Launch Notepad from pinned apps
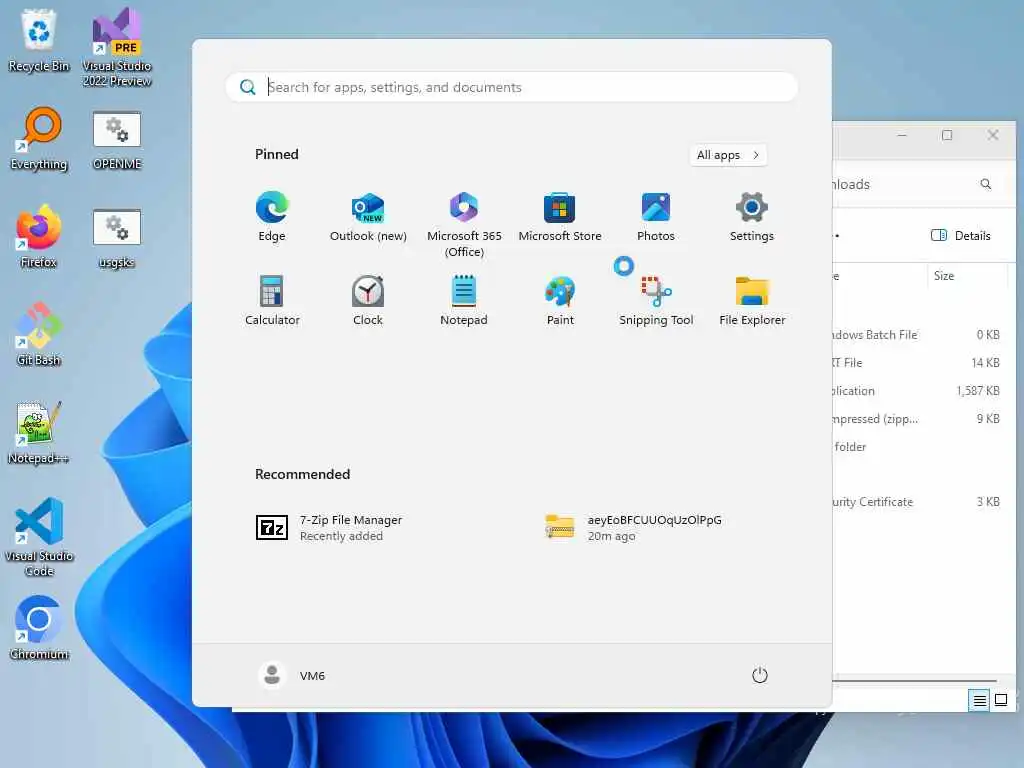1024x768 pixels. pos(464,301)
